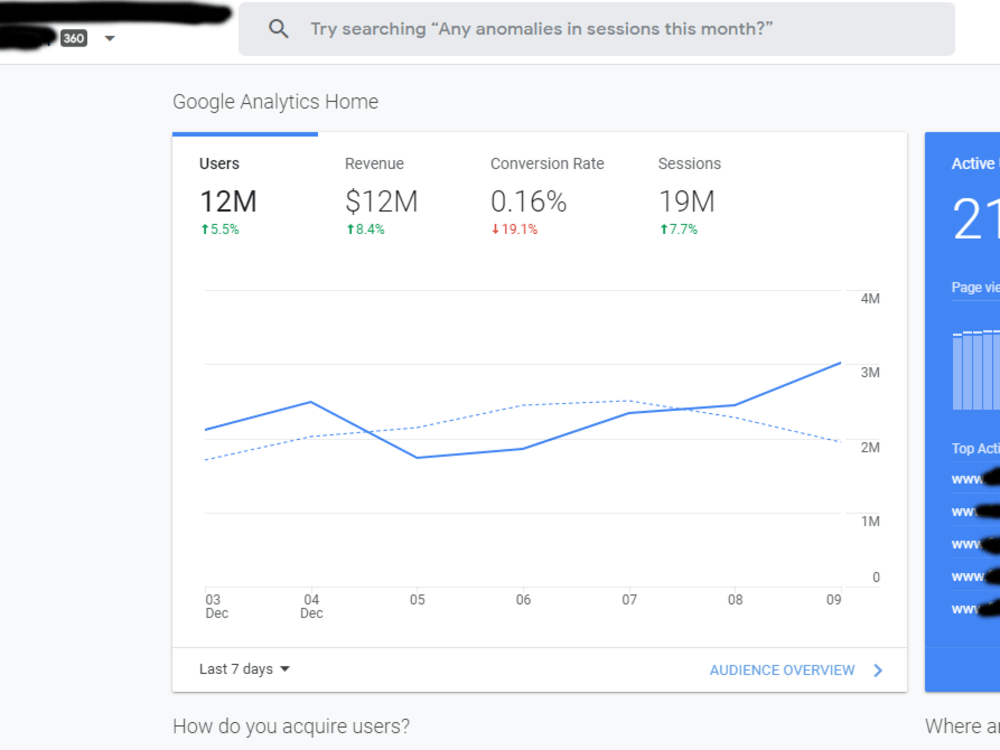Screen dimensions: 1000x750
Task: Click the Google Analytics Home heading
Action: tap(276, 102)
